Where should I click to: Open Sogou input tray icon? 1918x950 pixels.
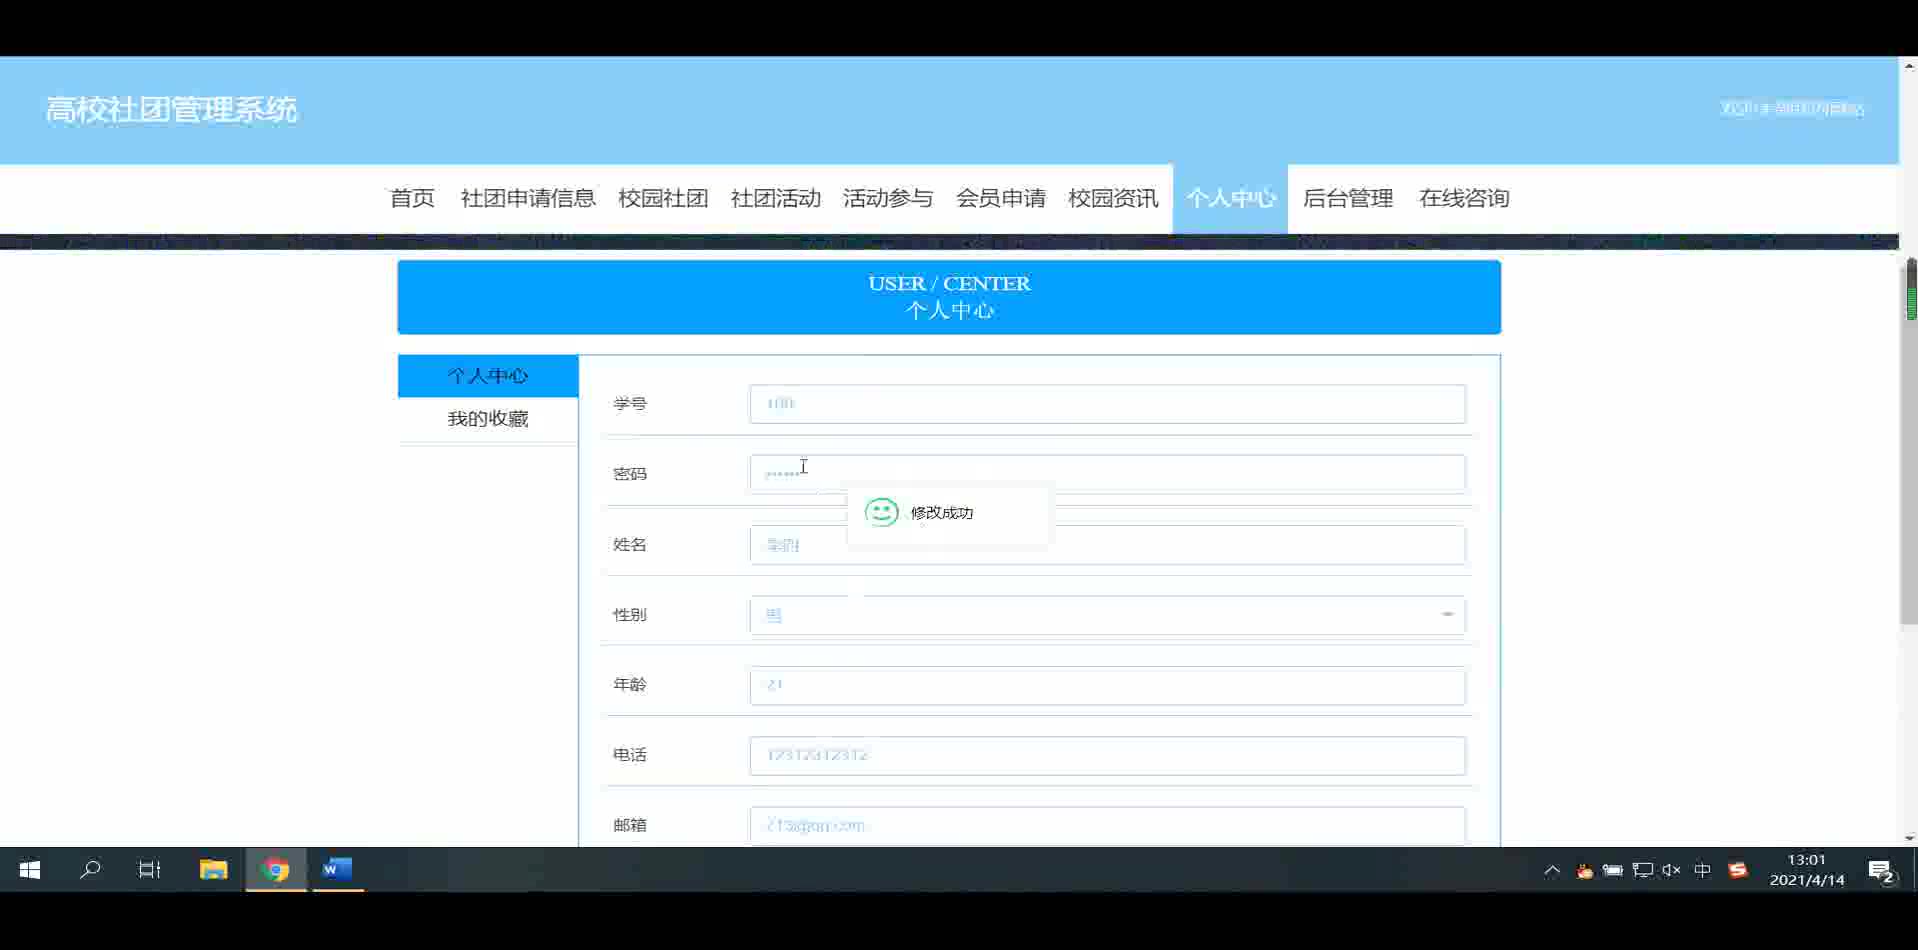coord(1738,870)
